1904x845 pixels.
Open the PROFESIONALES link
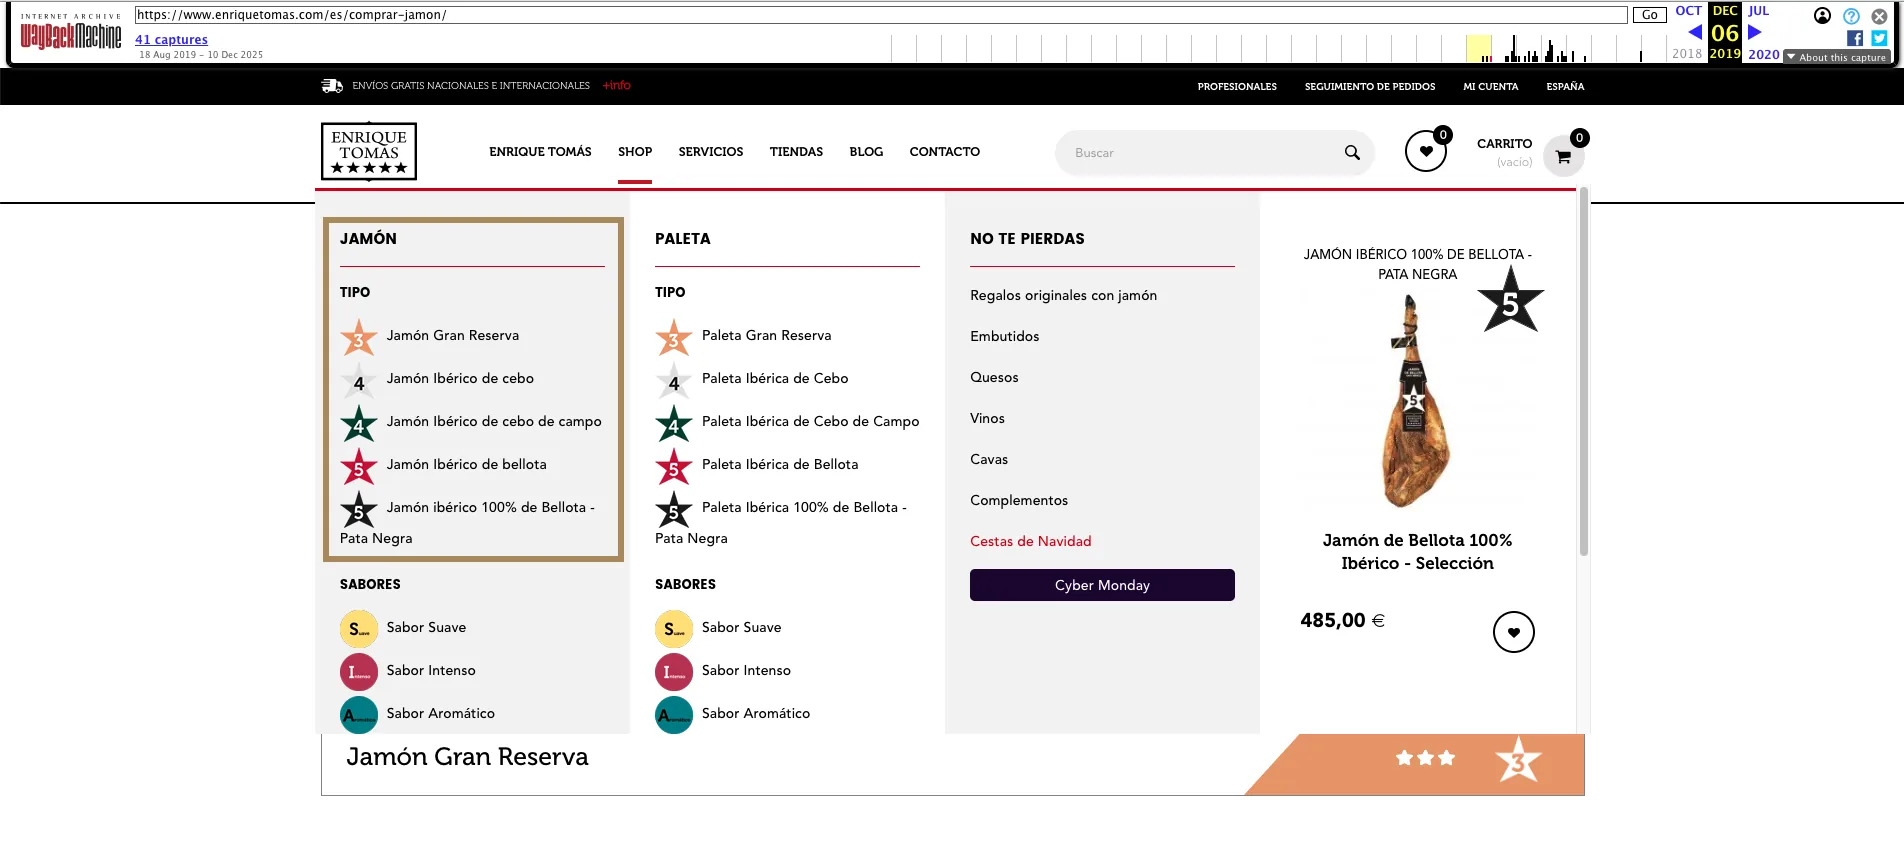tap(1237, 87)
